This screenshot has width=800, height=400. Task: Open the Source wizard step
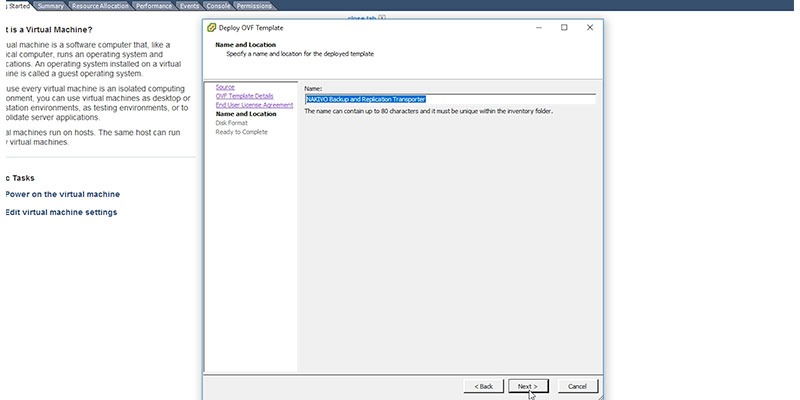pos(225,87)
